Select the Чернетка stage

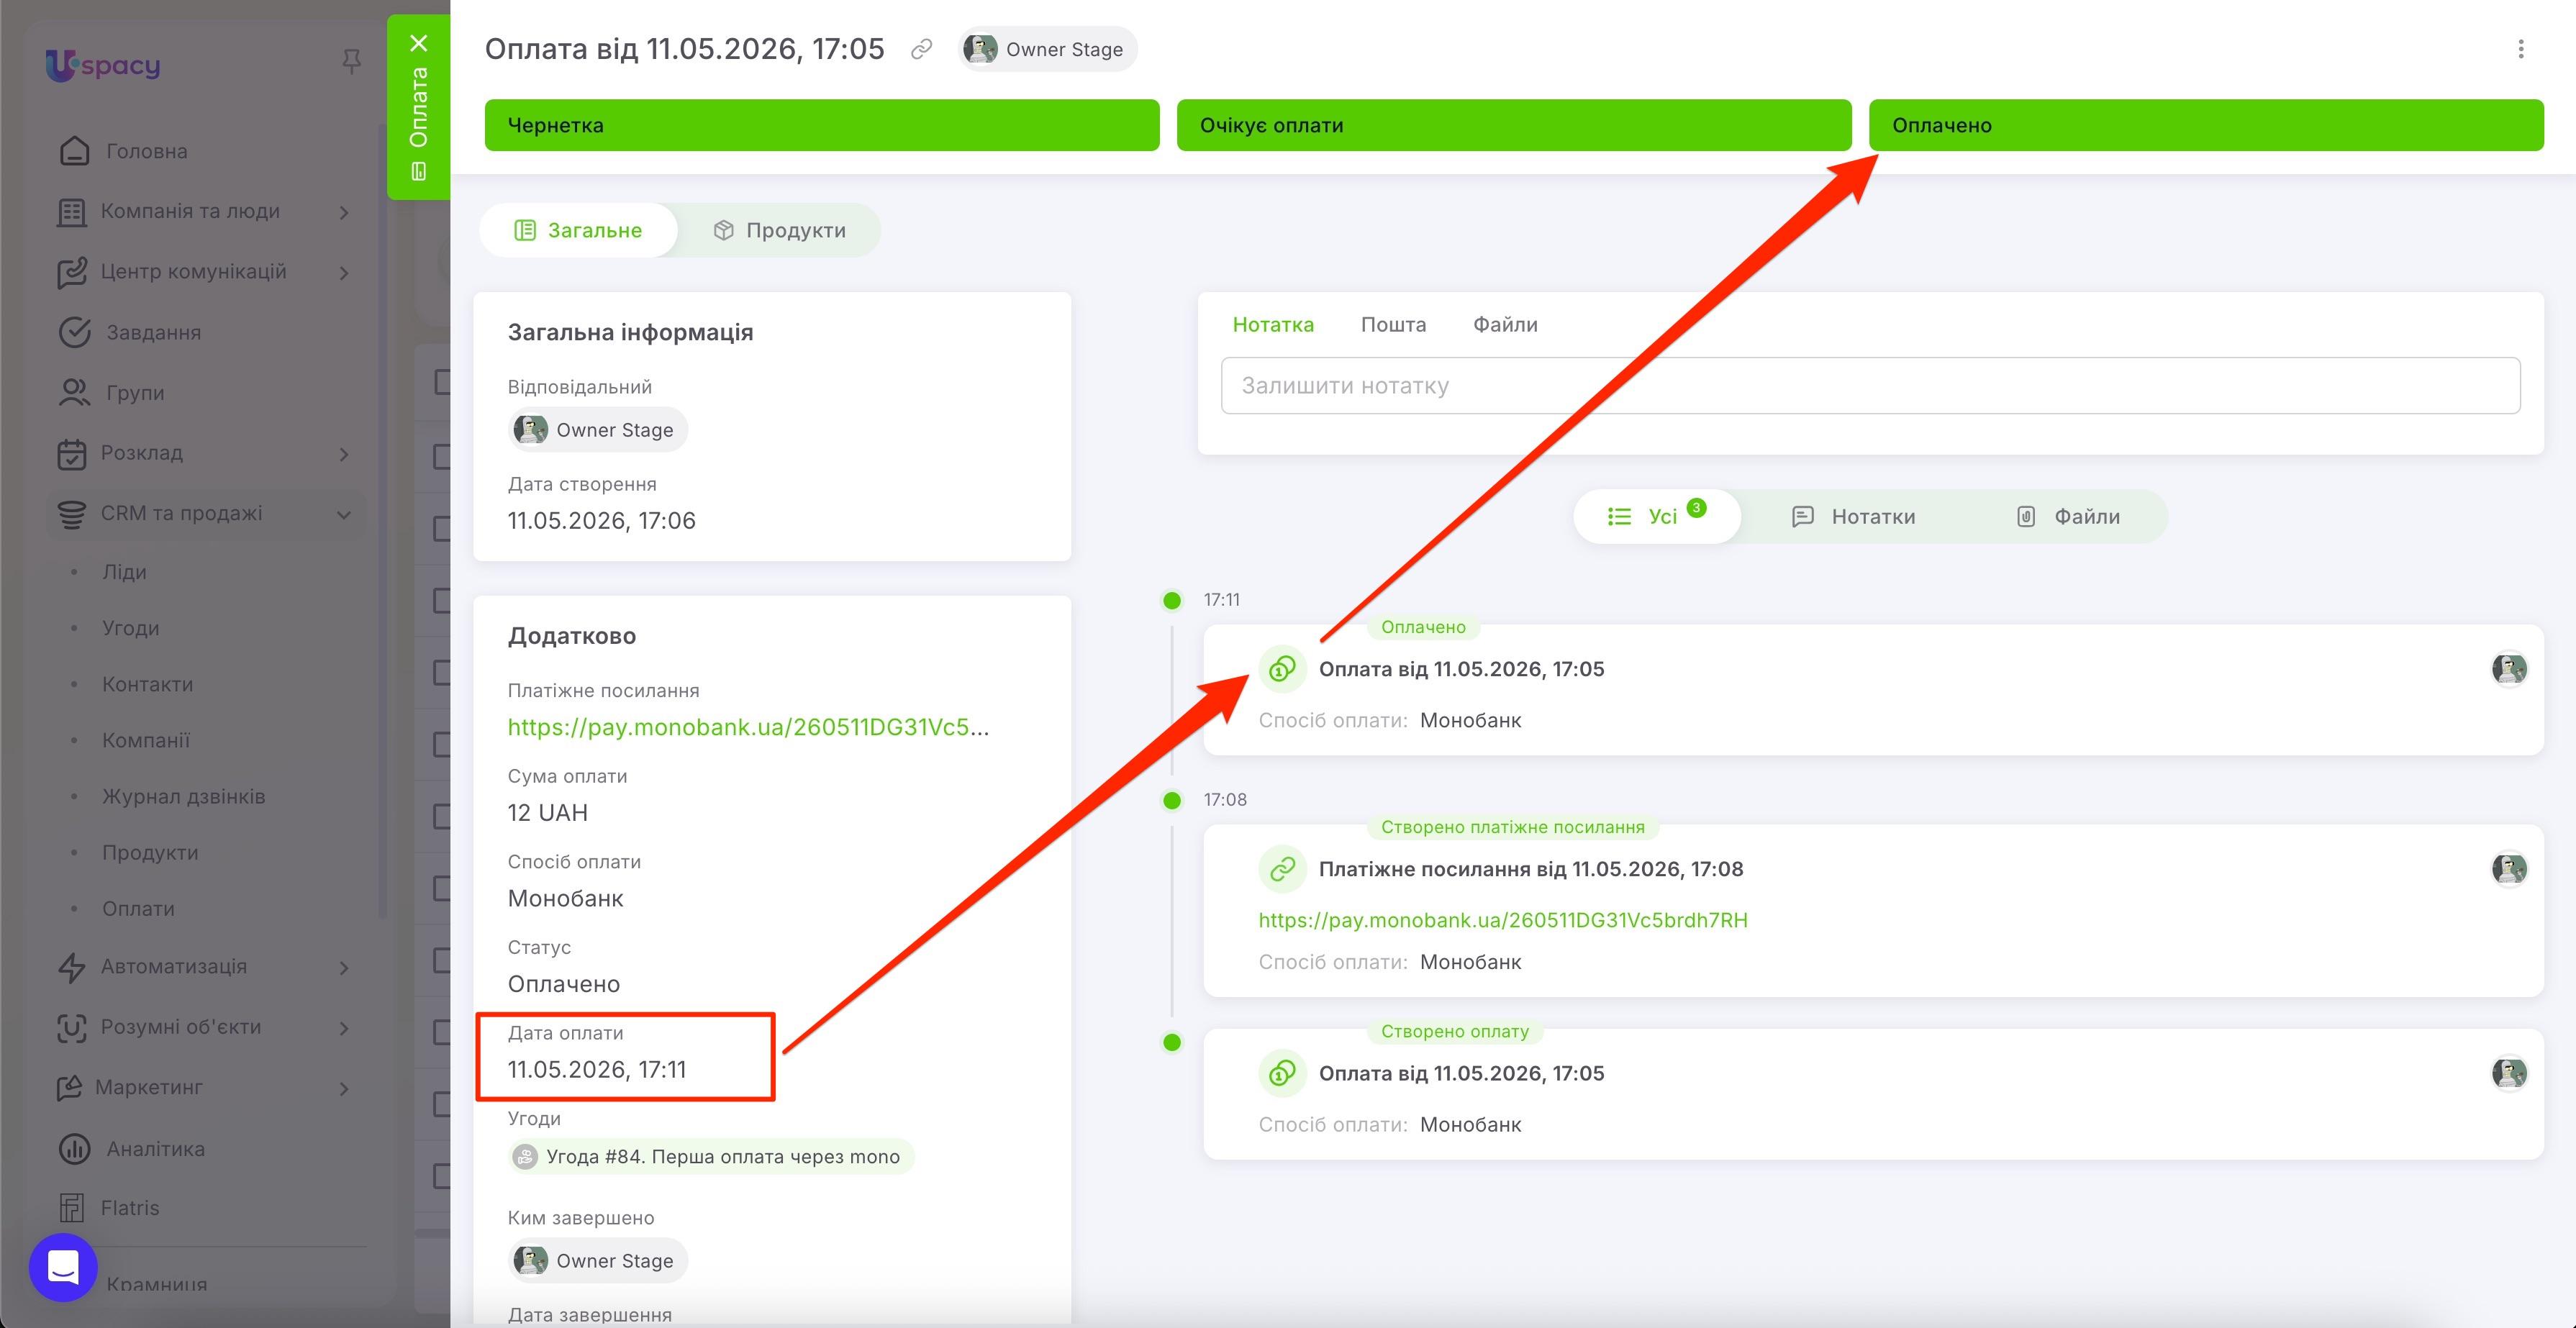[822, 125]
